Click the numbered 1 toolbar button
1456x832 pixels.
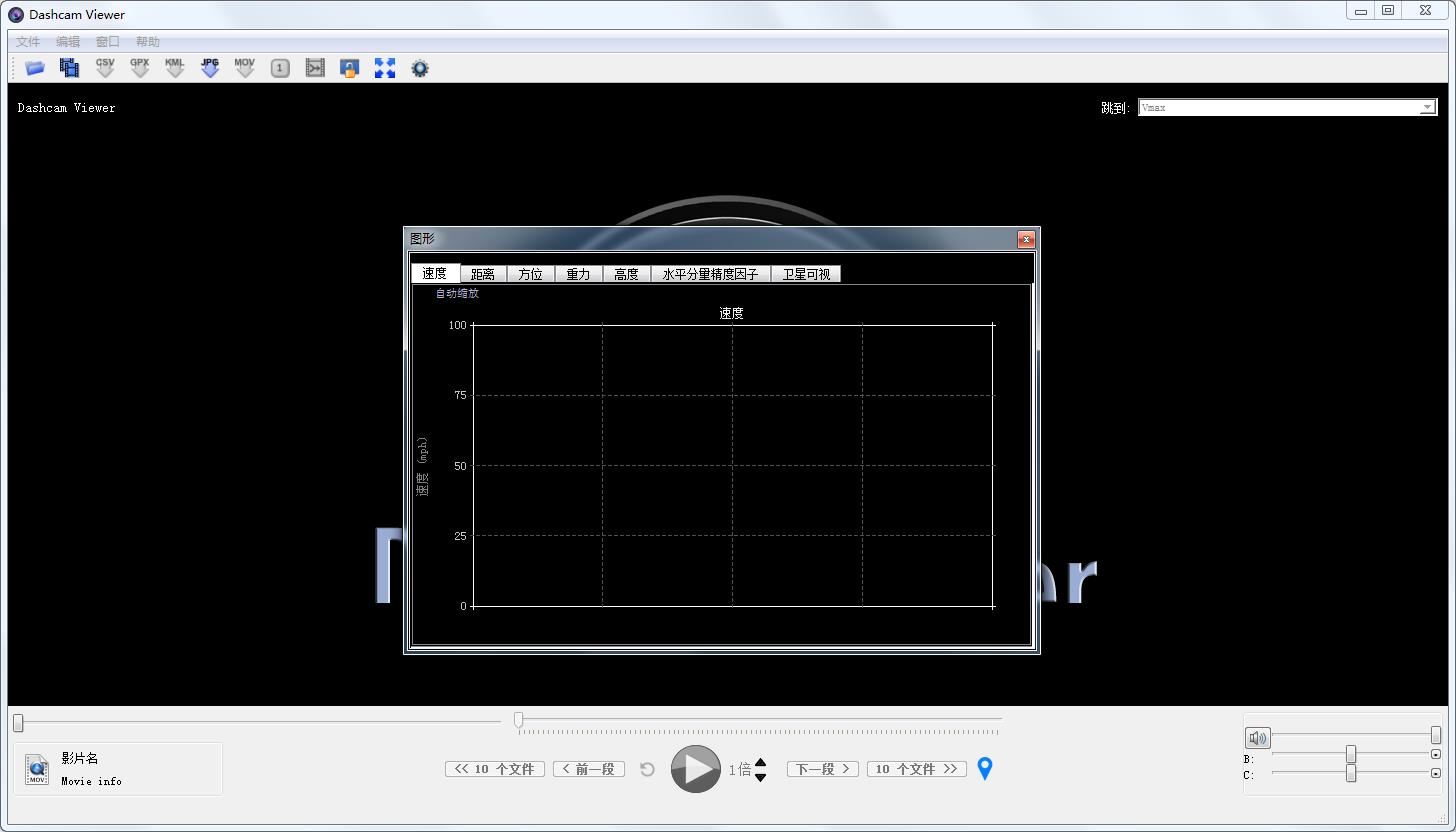coord(281,68)
